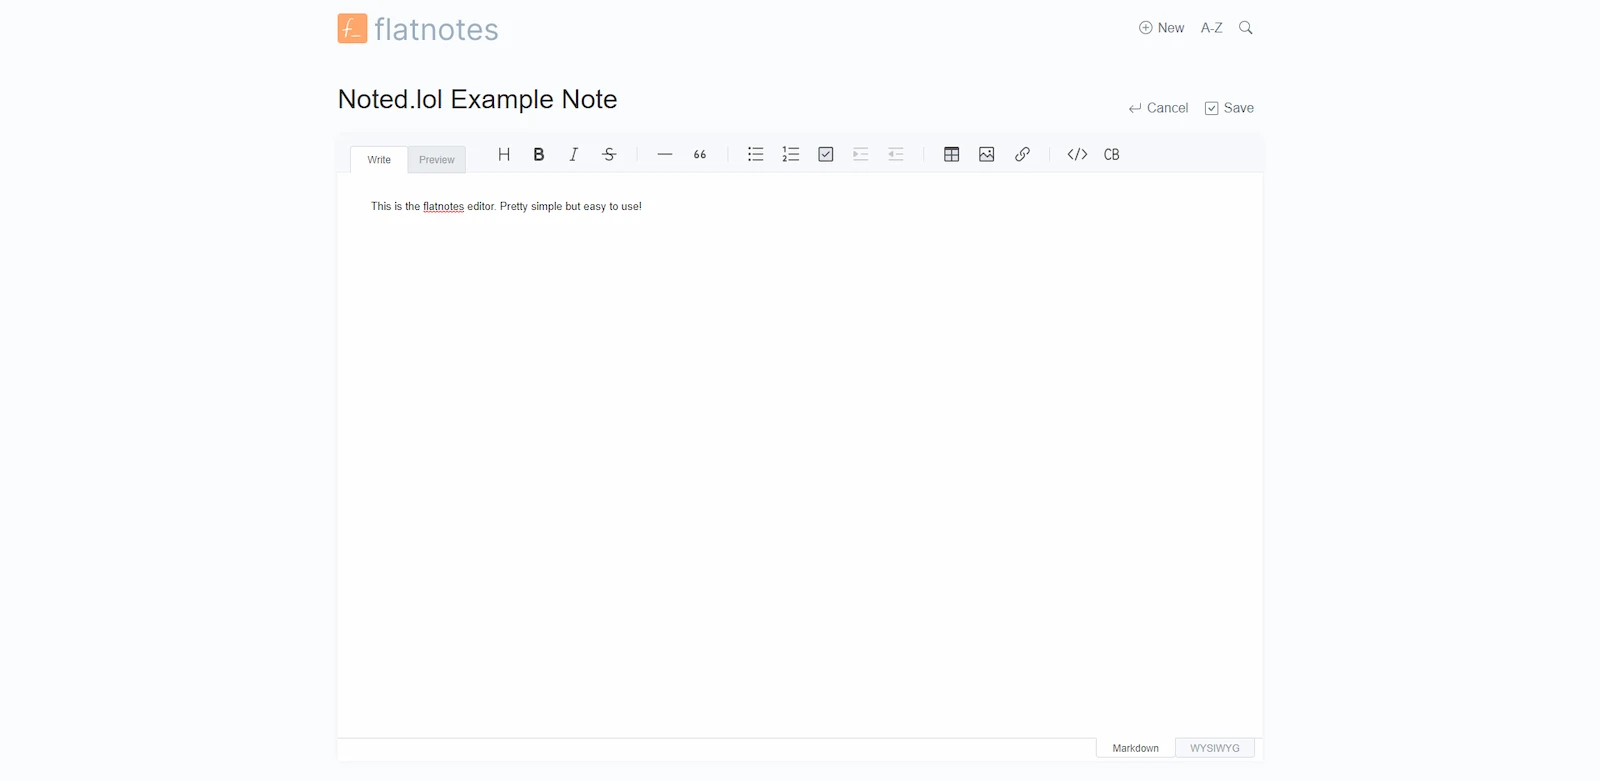Insert a horizontal line
The width and height of the screenshot is (1600, 781).
[x=665, y=154]
